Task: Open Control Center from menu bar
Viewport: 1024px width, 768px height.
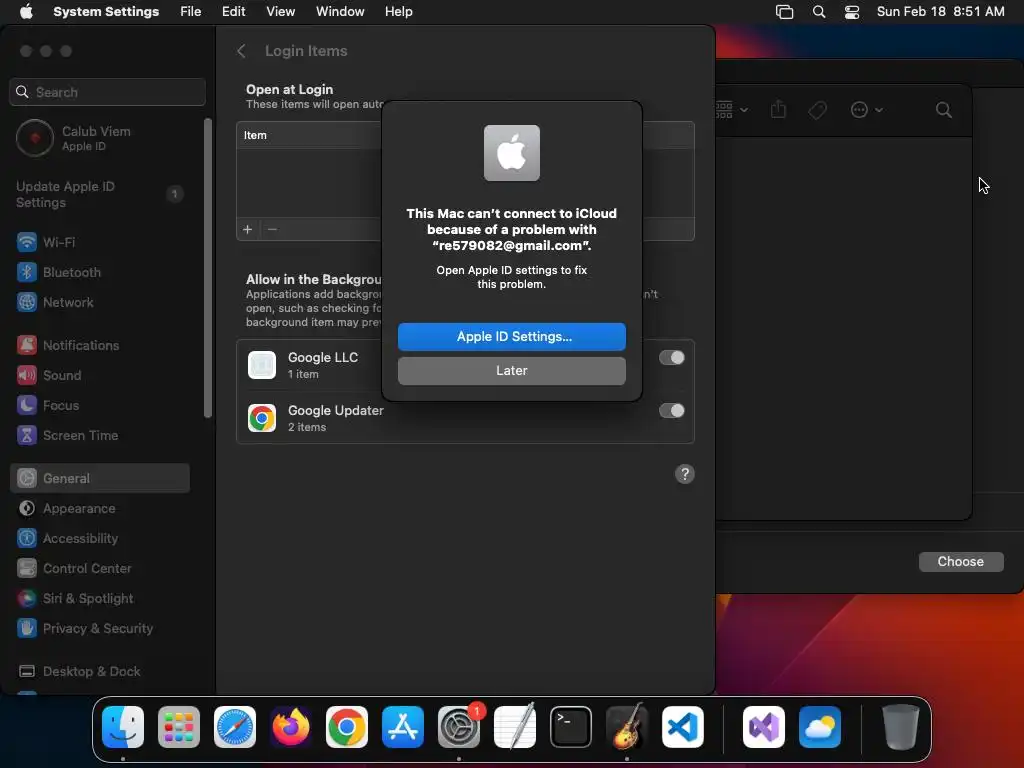Action: pyautogui.click(x=852, y=12)
